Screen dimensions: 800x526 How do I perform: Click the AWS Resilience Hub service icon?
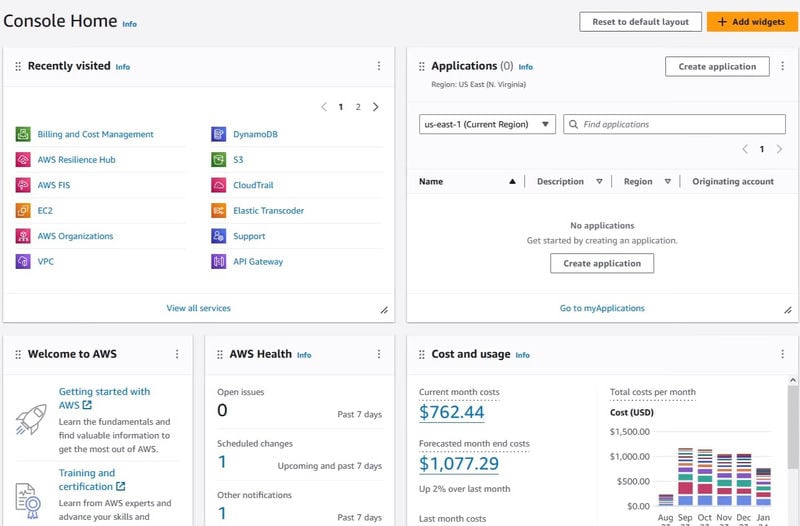[x=23, y=160]
